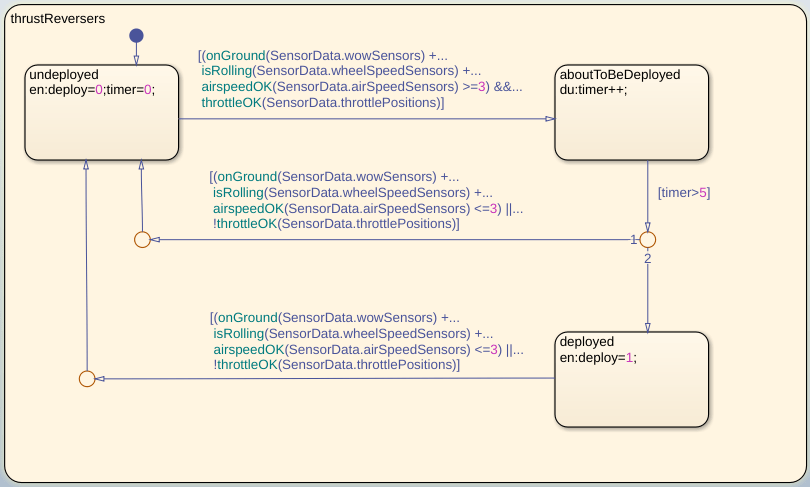Click the middle transition condition label
This screenshot has height=487, width=810.
pyautogui.click(x=366, y=200)
